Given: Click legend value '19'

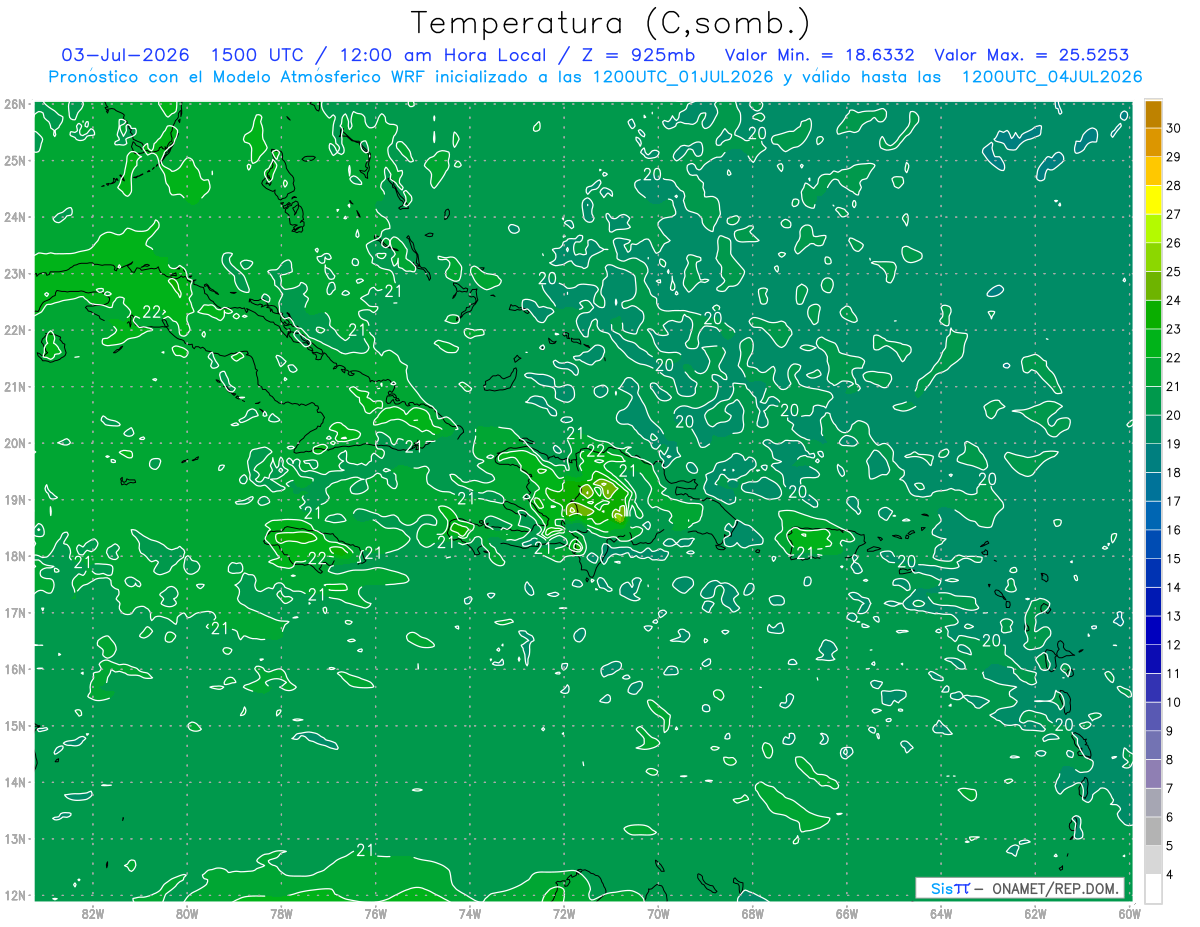Looking at the screenshot, I should coord(1174,444).
